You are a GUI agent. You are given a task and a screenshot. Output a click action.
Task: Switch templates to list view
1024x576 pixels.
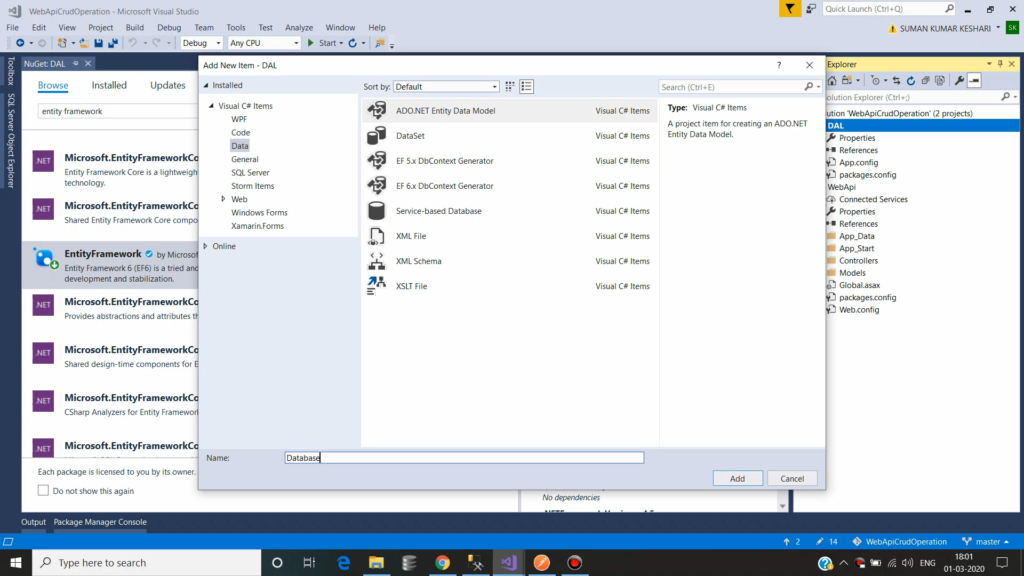pos(526,86)
